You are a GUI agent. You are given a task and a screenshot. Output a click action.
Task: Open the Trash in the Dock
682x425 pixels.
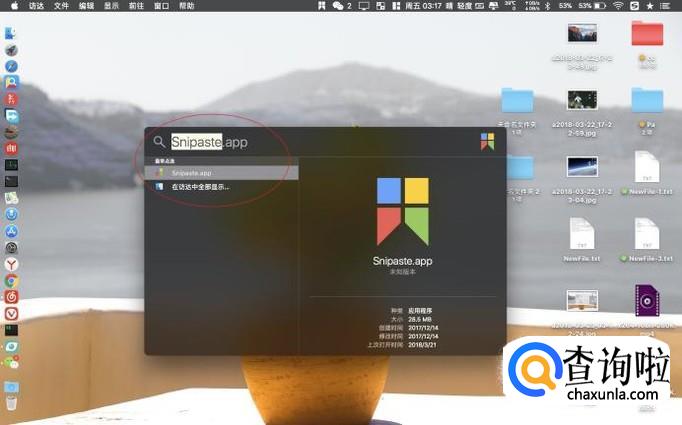click(11, 402)
